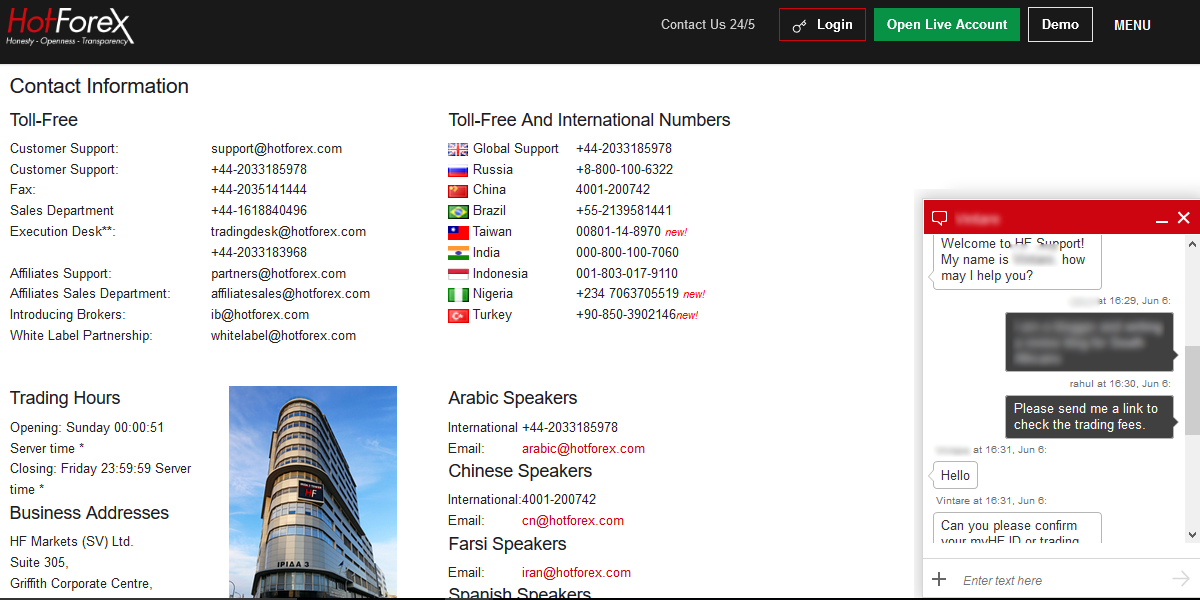Click the 'Please send me a link' chat message
The width and height of the screenshot is (1200, 600).
tap(1089, 416)
